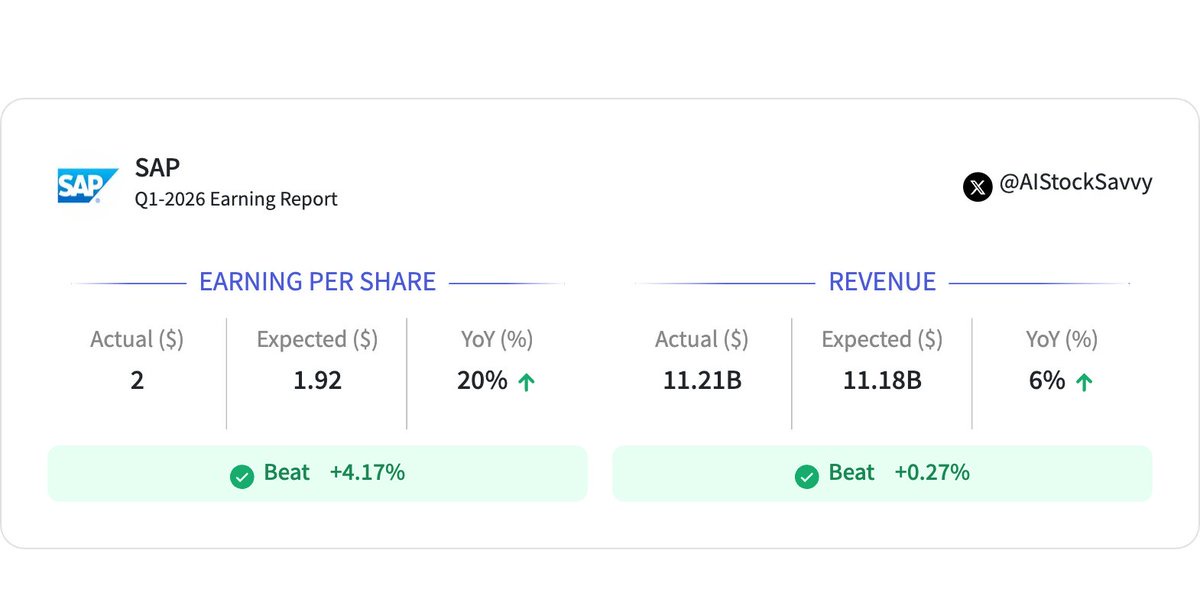The image size is (1200, 596).
Task: Click the green up arrow next to 20%
Action: [x=526, y=382]
